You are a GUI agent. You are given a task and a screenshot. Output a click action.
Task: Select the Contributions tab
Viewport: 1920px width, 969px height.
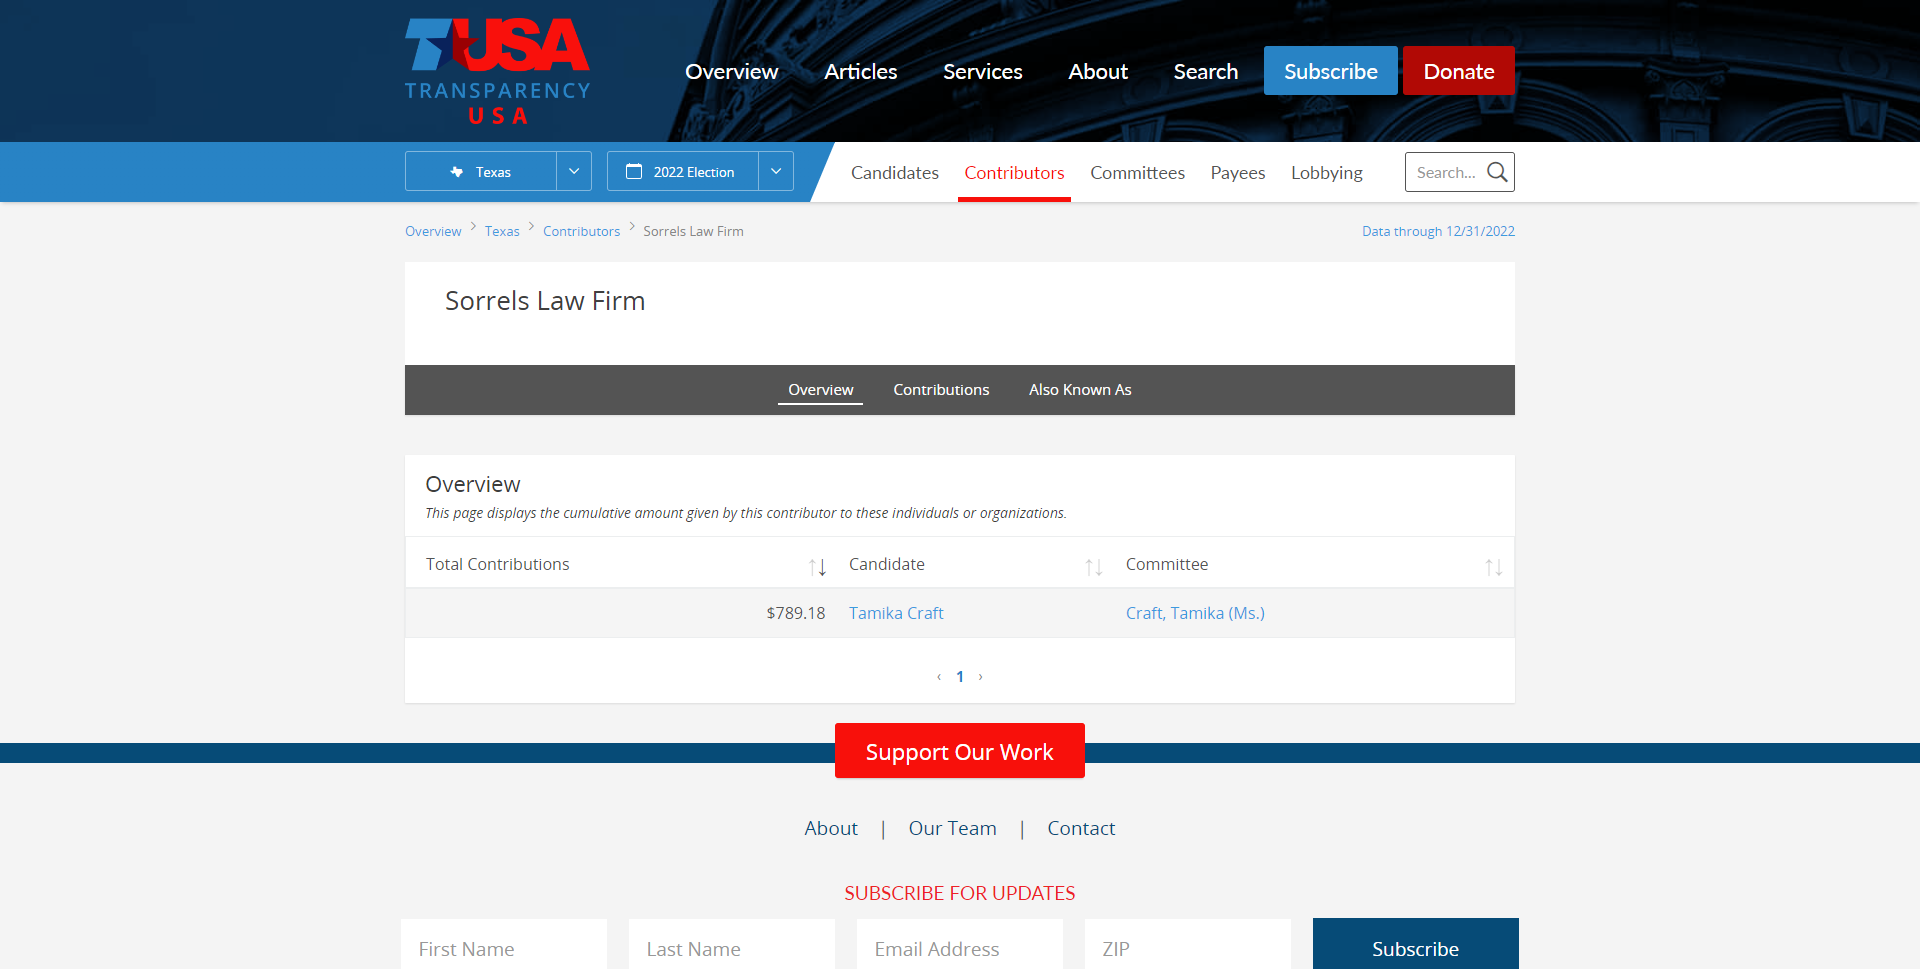941,390
